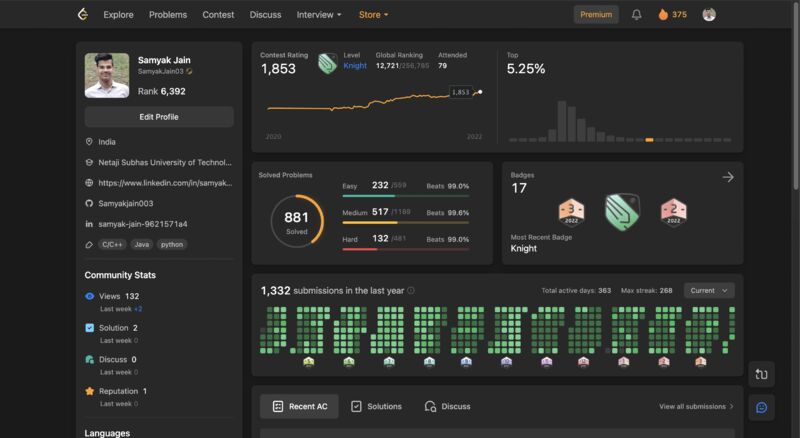
Task: Click the Views eye icon in Community Stats
Action: click(90, 296)
